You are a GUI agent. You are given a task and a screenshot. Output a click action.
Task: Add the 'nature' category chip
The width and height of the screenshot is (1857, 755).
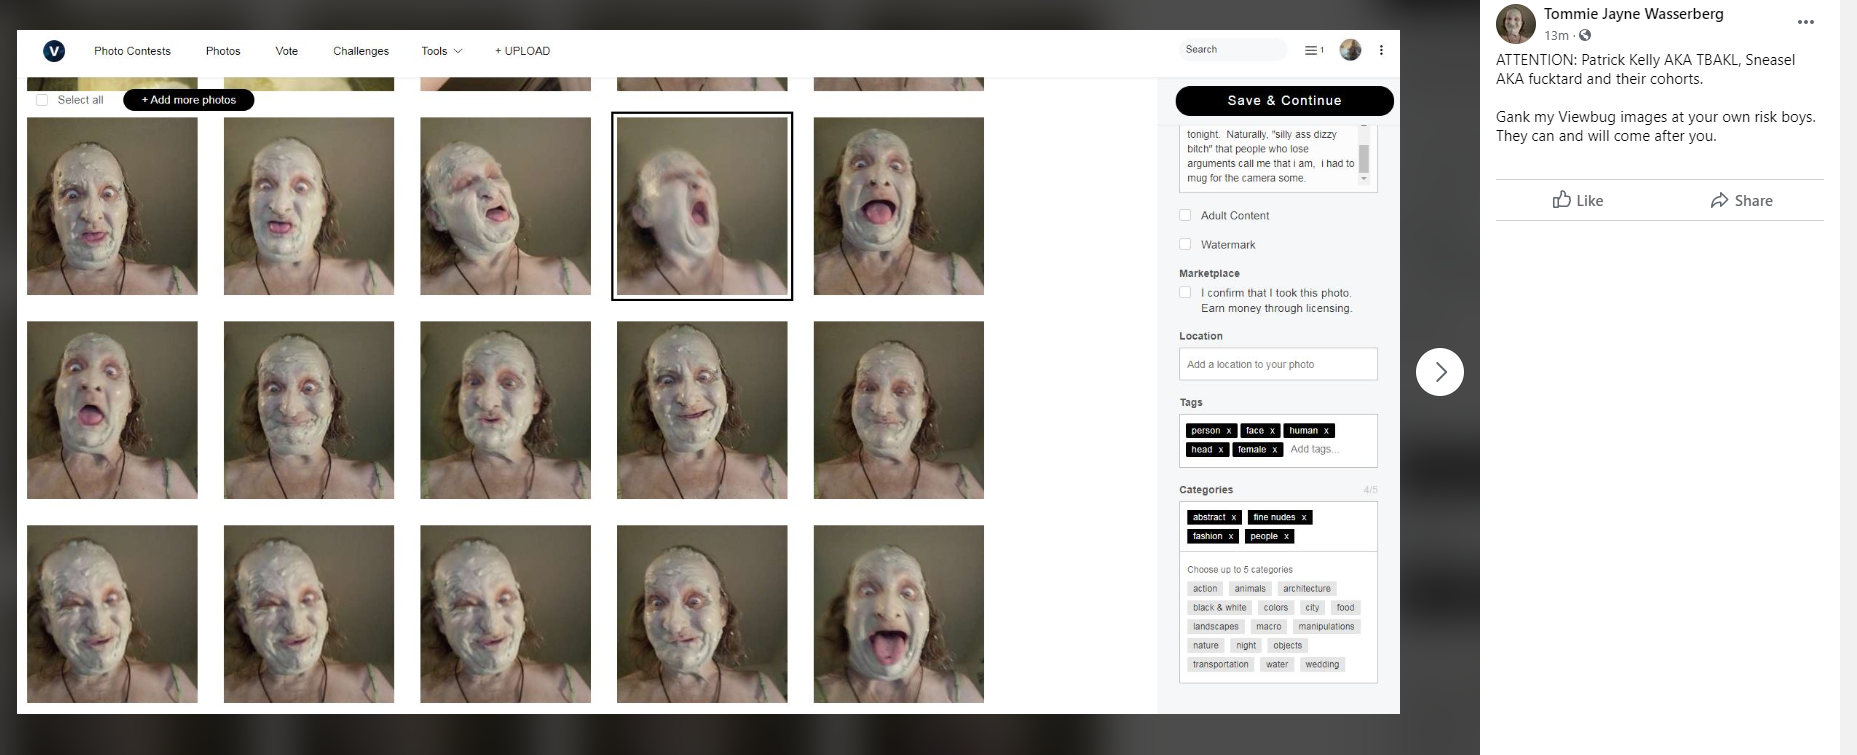point(1206,646)
